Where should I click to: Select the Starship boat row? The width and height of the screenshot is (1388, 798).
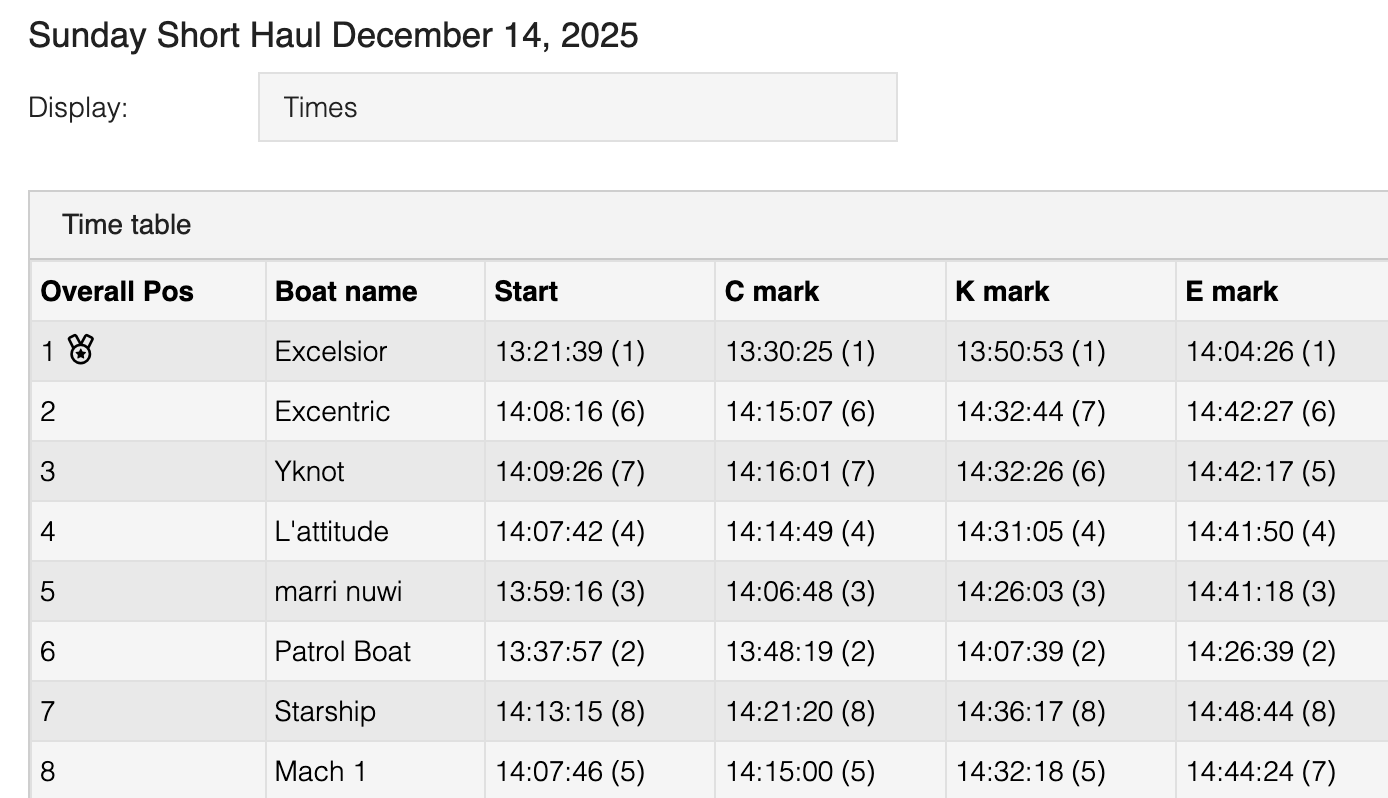[x=325, y=711]
